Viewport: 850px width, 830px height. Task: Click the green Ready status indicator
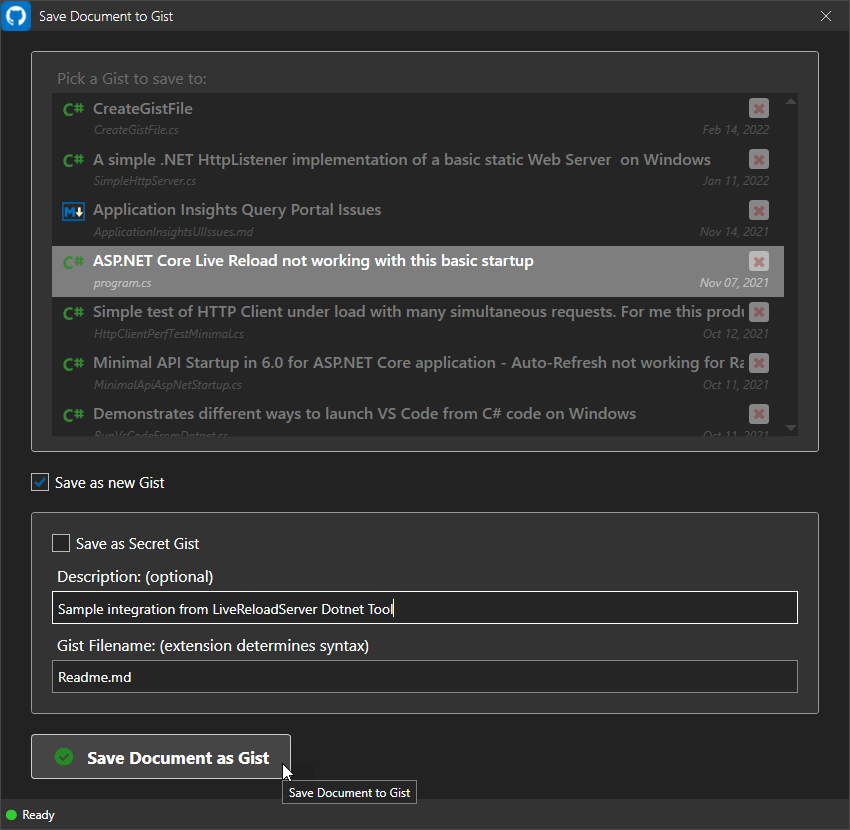(11, 815)
